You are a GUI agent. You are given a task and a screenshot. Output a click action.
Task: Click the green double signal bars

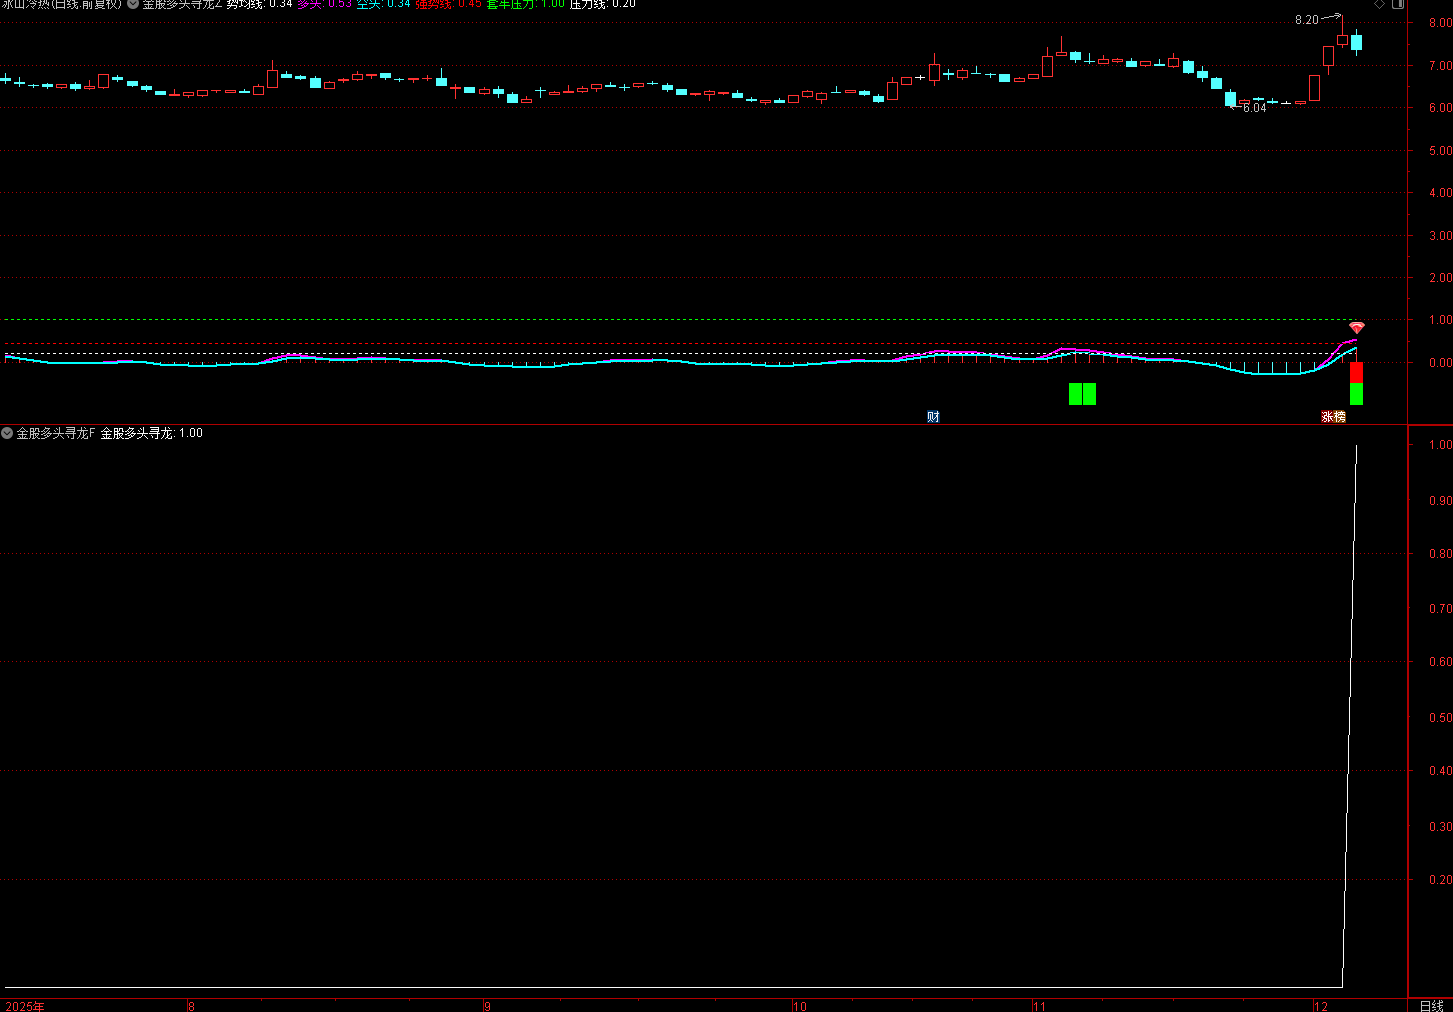point(1082,394)
